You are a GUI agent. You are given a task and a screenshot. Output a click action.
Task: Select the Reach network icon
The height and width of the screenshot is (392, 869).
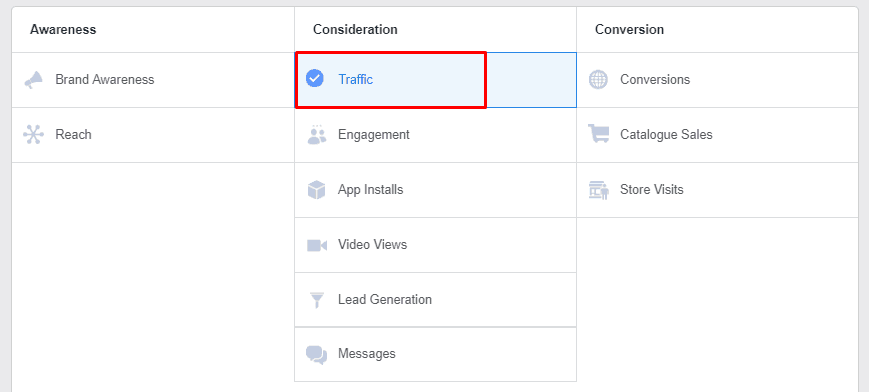coord(33,135)
